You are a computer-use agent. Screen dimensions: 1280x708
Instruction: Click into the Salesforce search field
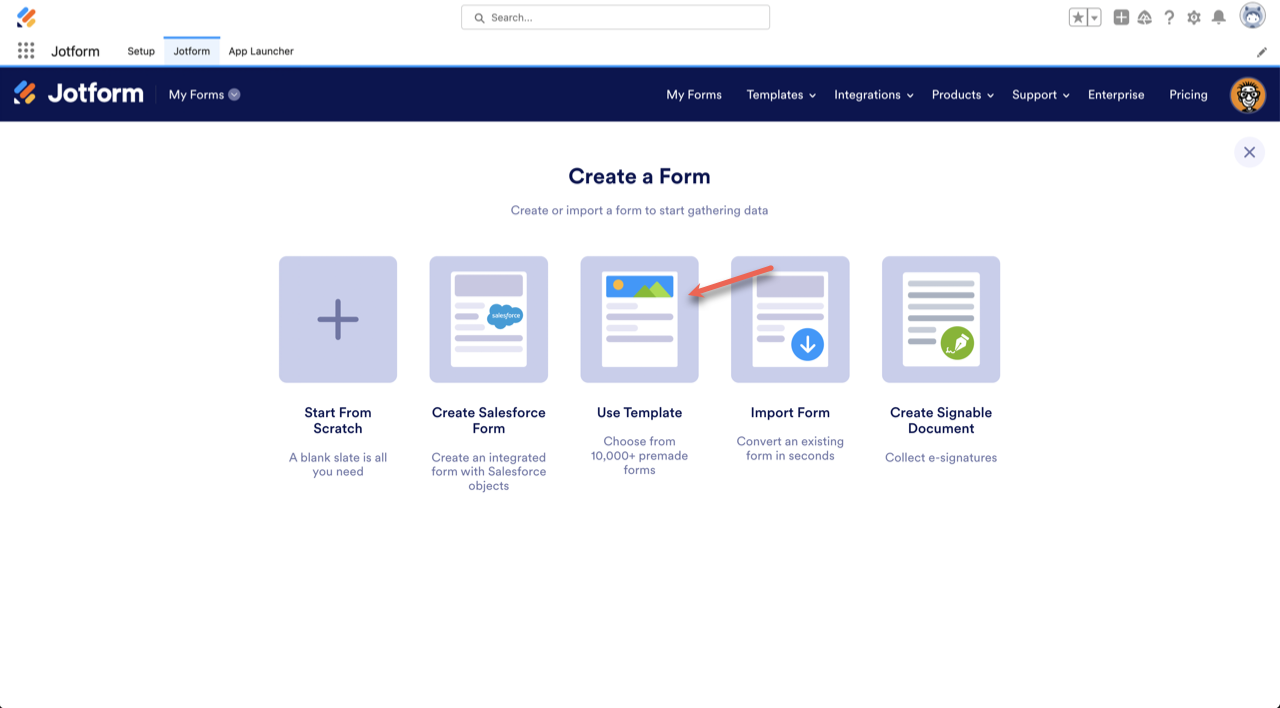[615, 17]
